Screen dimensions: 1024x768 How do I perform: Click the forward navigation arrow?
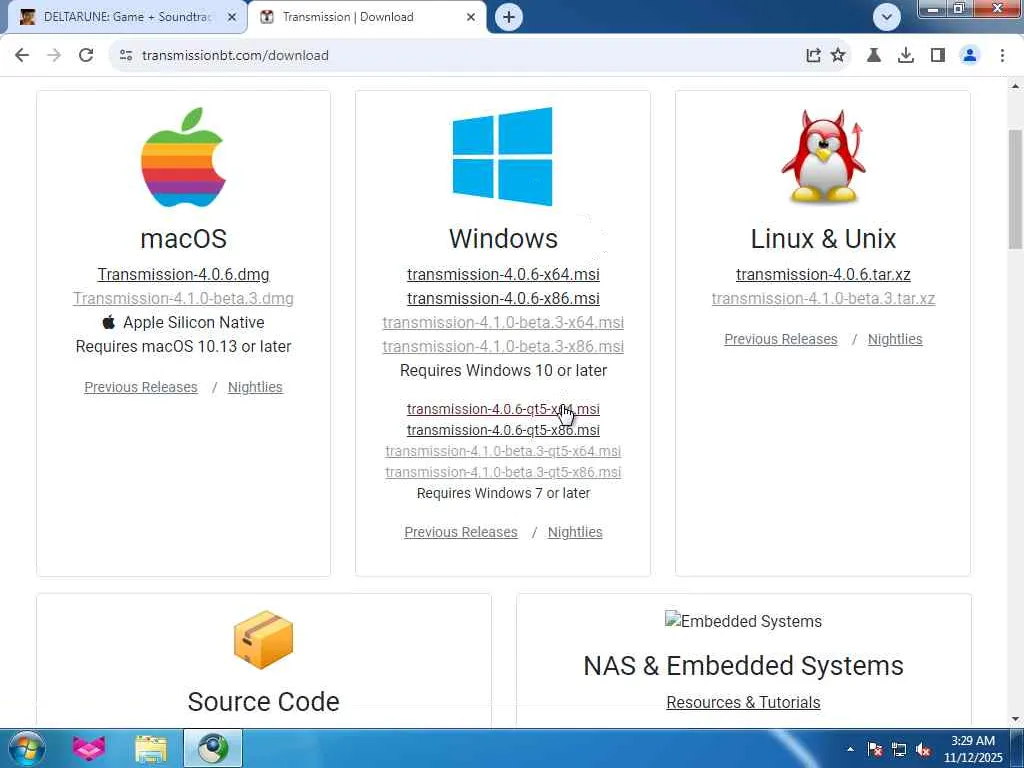[54, 56]
